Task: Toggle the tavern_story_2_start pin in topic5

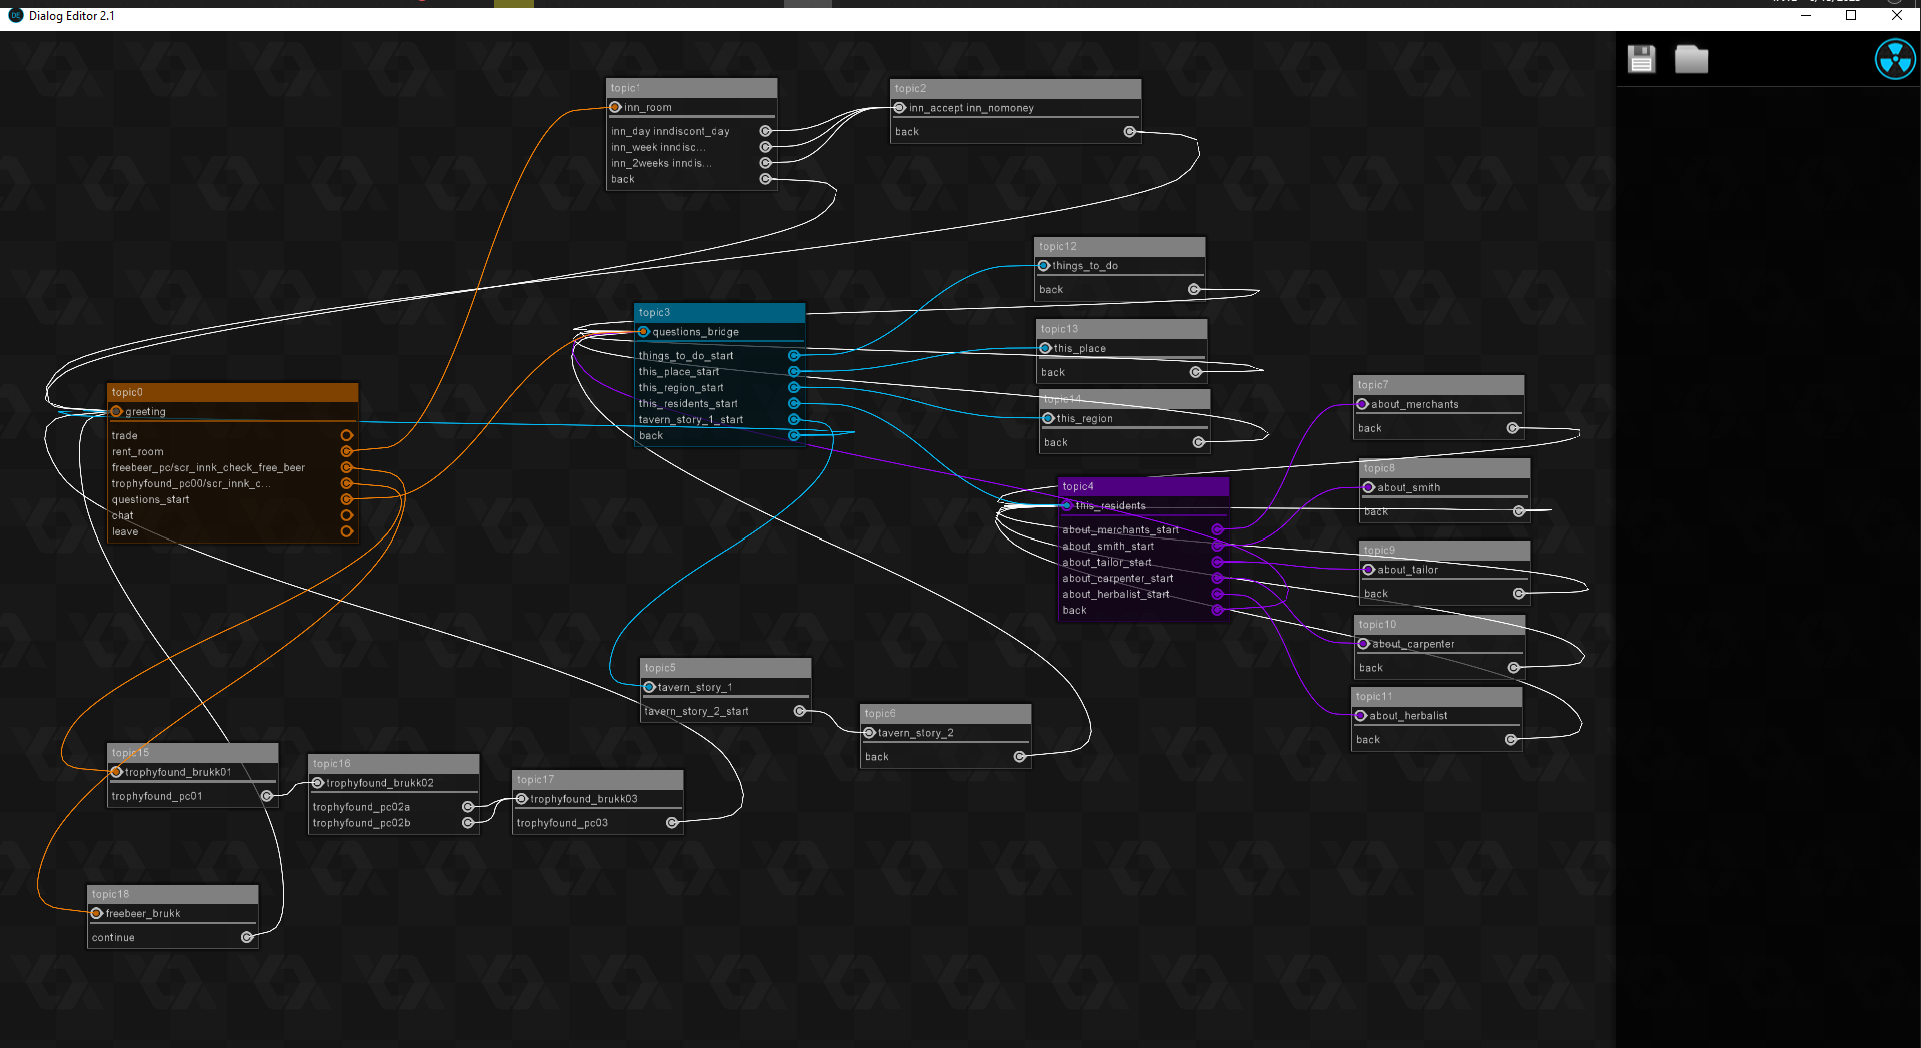Action: coord(799,711)
